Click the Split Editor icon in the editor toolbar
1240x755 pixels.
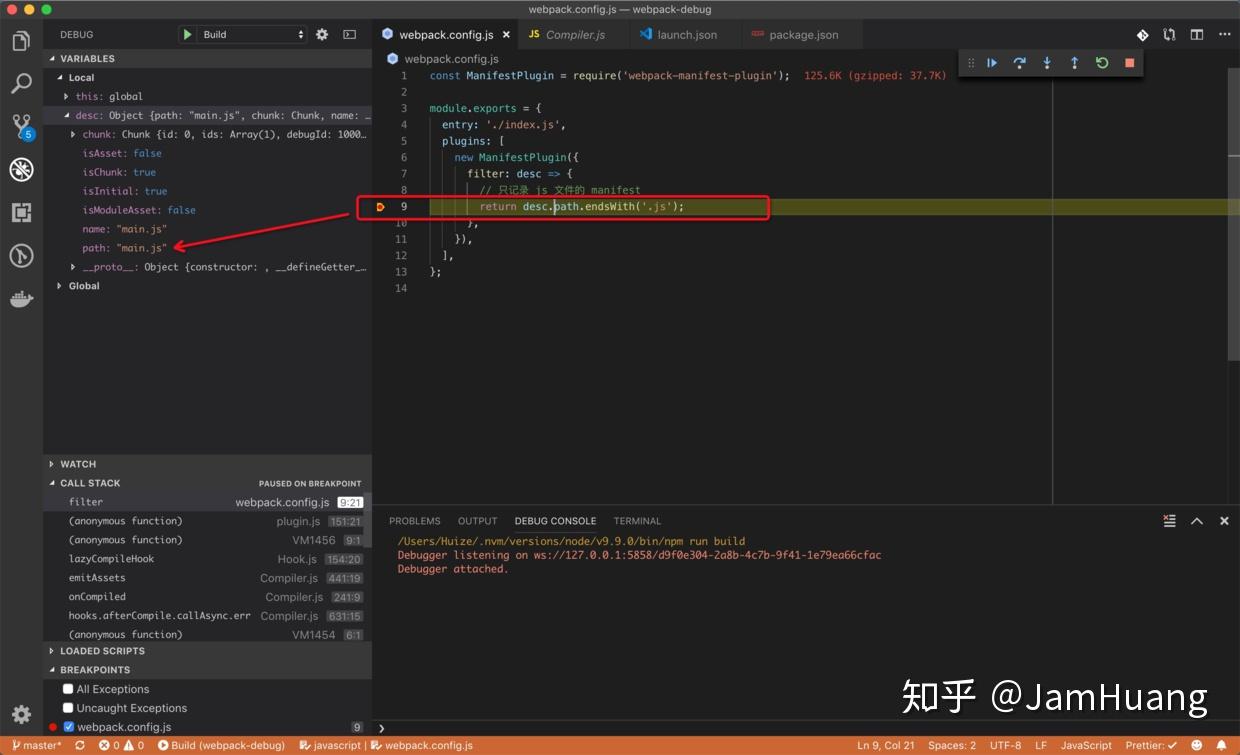click(1196, 33)
